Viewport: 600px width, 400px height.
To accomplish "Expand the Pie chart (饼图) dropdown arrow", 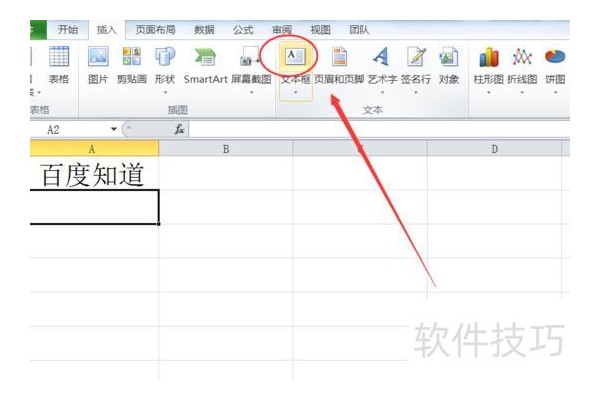I will pyautogui.click(x=555, y=93).
